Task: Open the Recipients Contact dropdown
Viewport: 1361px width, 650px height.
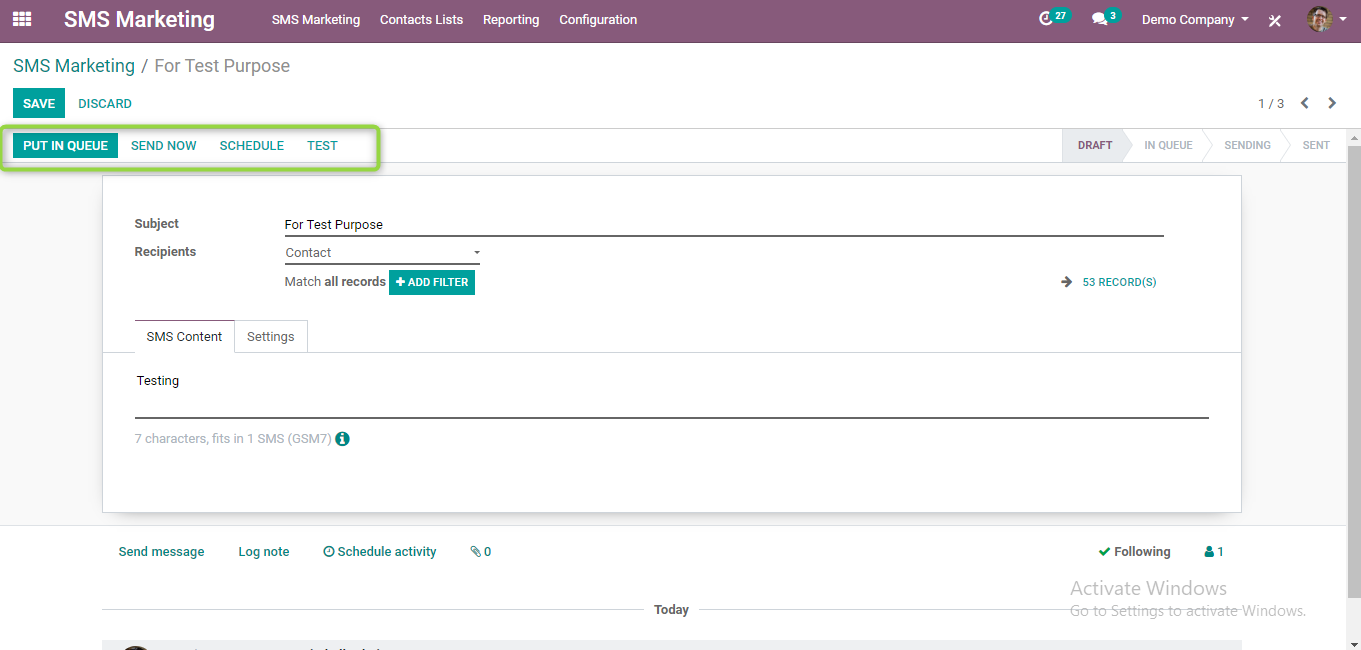Action: coord(382,253)
